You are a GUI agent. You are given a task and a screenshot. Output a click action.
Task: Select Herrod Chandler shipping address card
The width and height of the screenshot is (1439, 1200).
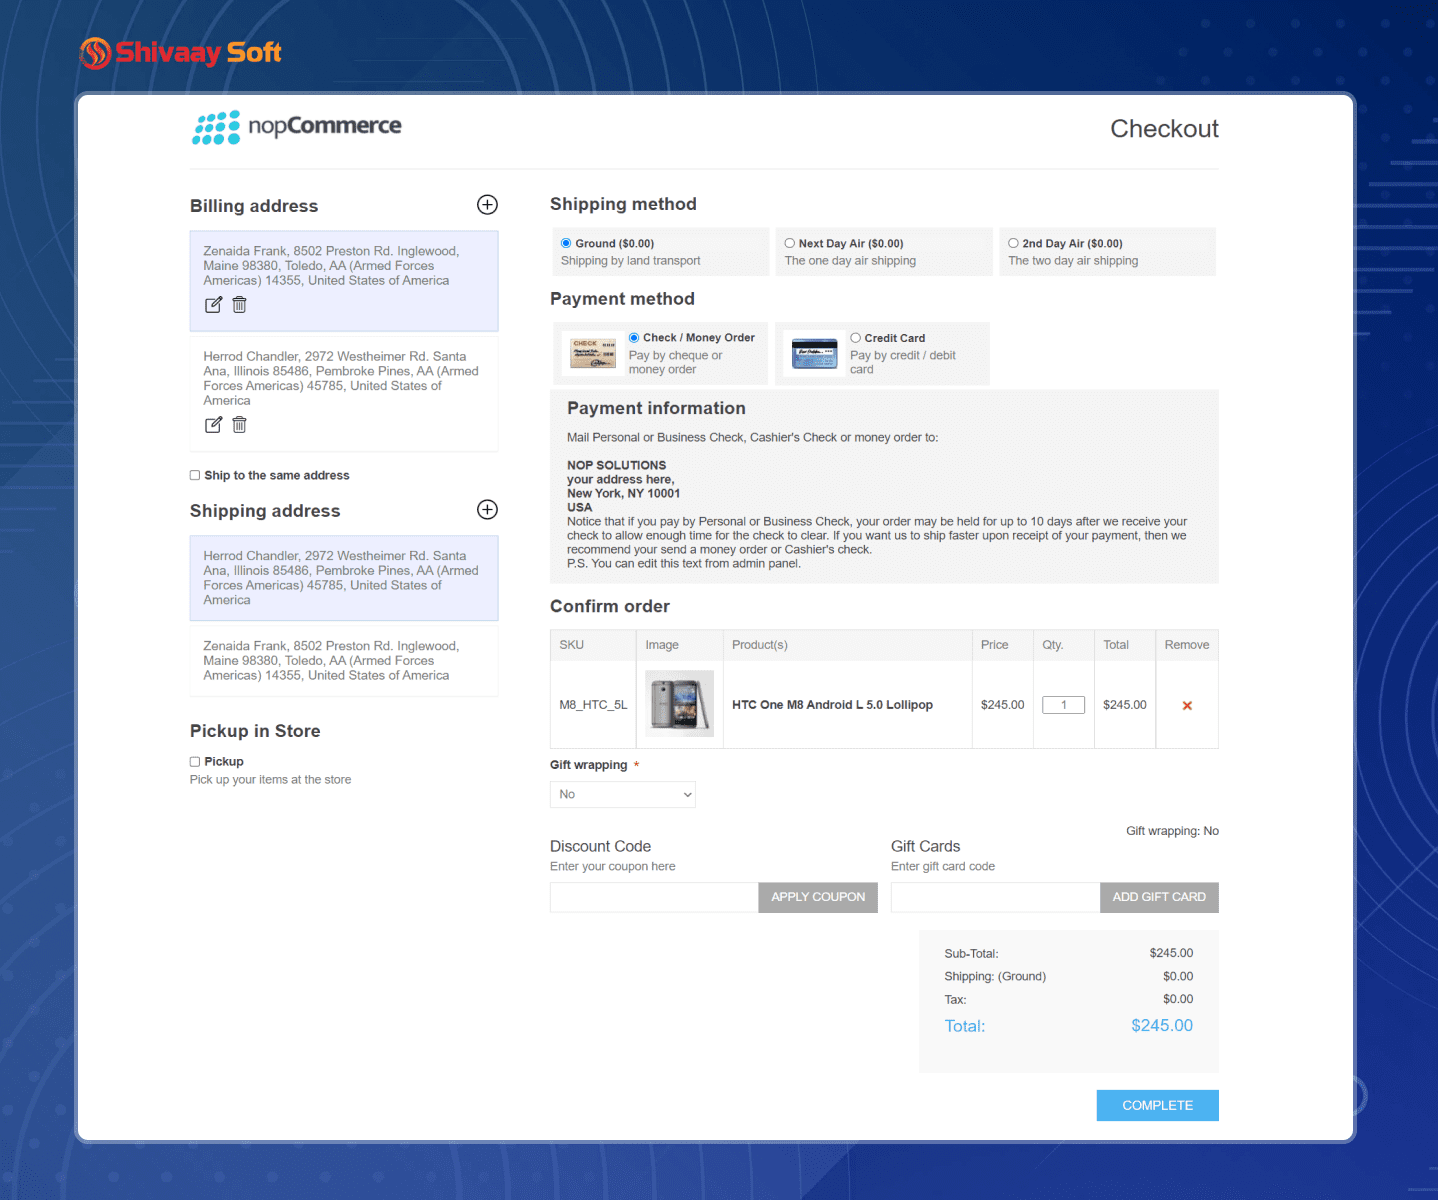click(344, 578)
